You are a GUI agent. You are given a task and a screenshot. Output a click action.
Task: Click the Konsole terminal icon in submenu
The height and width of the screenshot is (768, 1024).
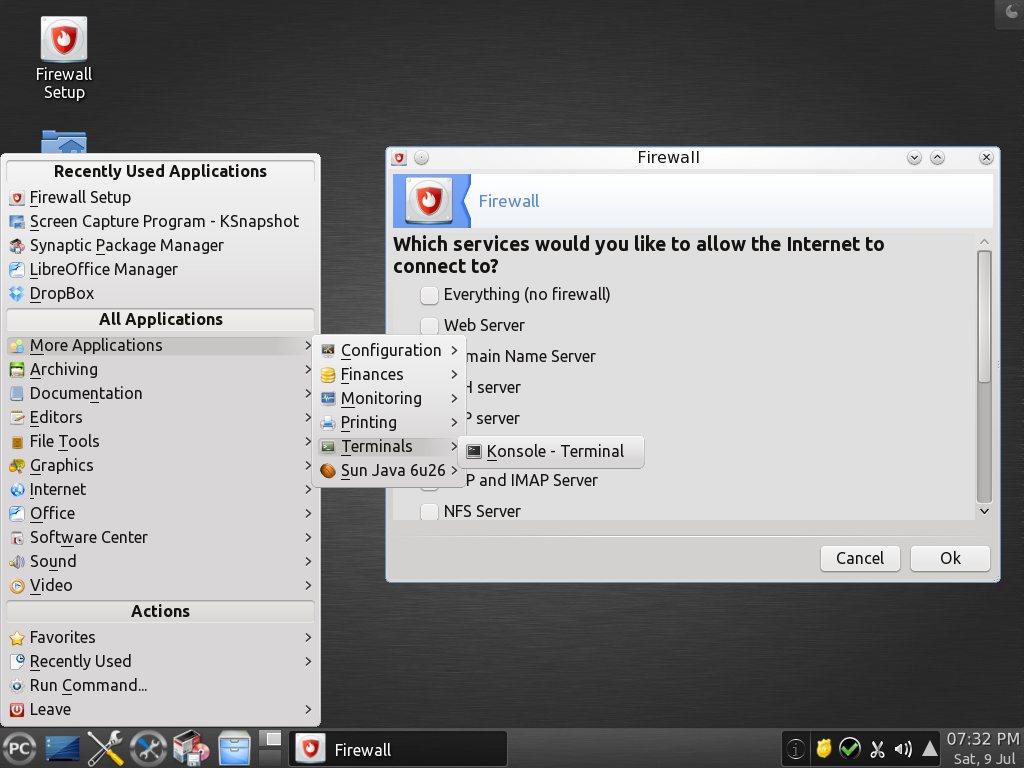click(x=474, y=451)
